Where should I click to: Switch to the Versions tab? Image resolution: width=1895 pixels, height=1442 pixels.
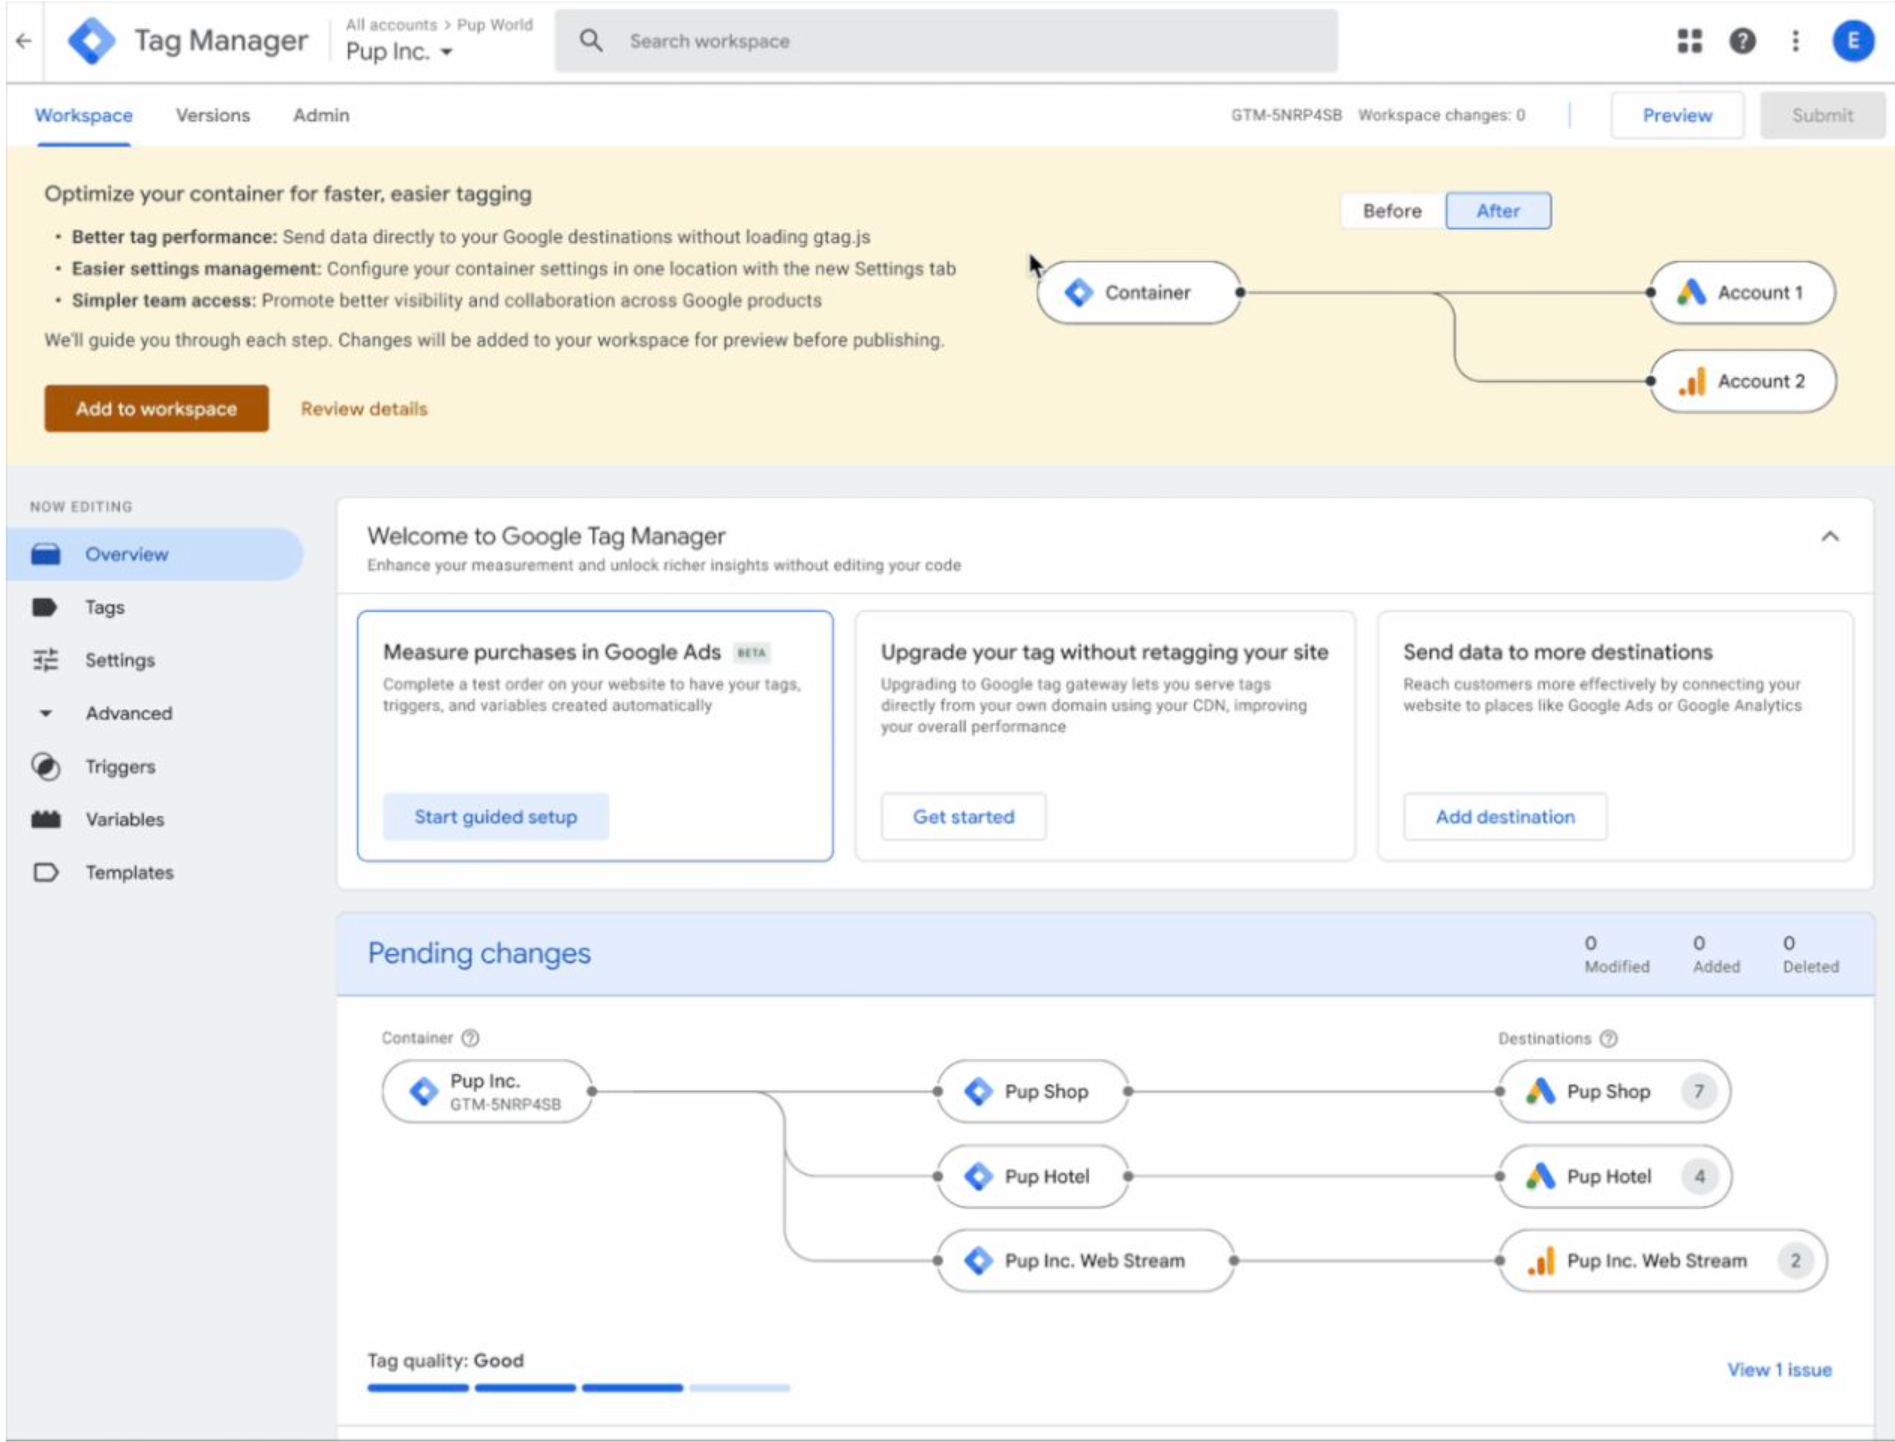pos(213,115)
